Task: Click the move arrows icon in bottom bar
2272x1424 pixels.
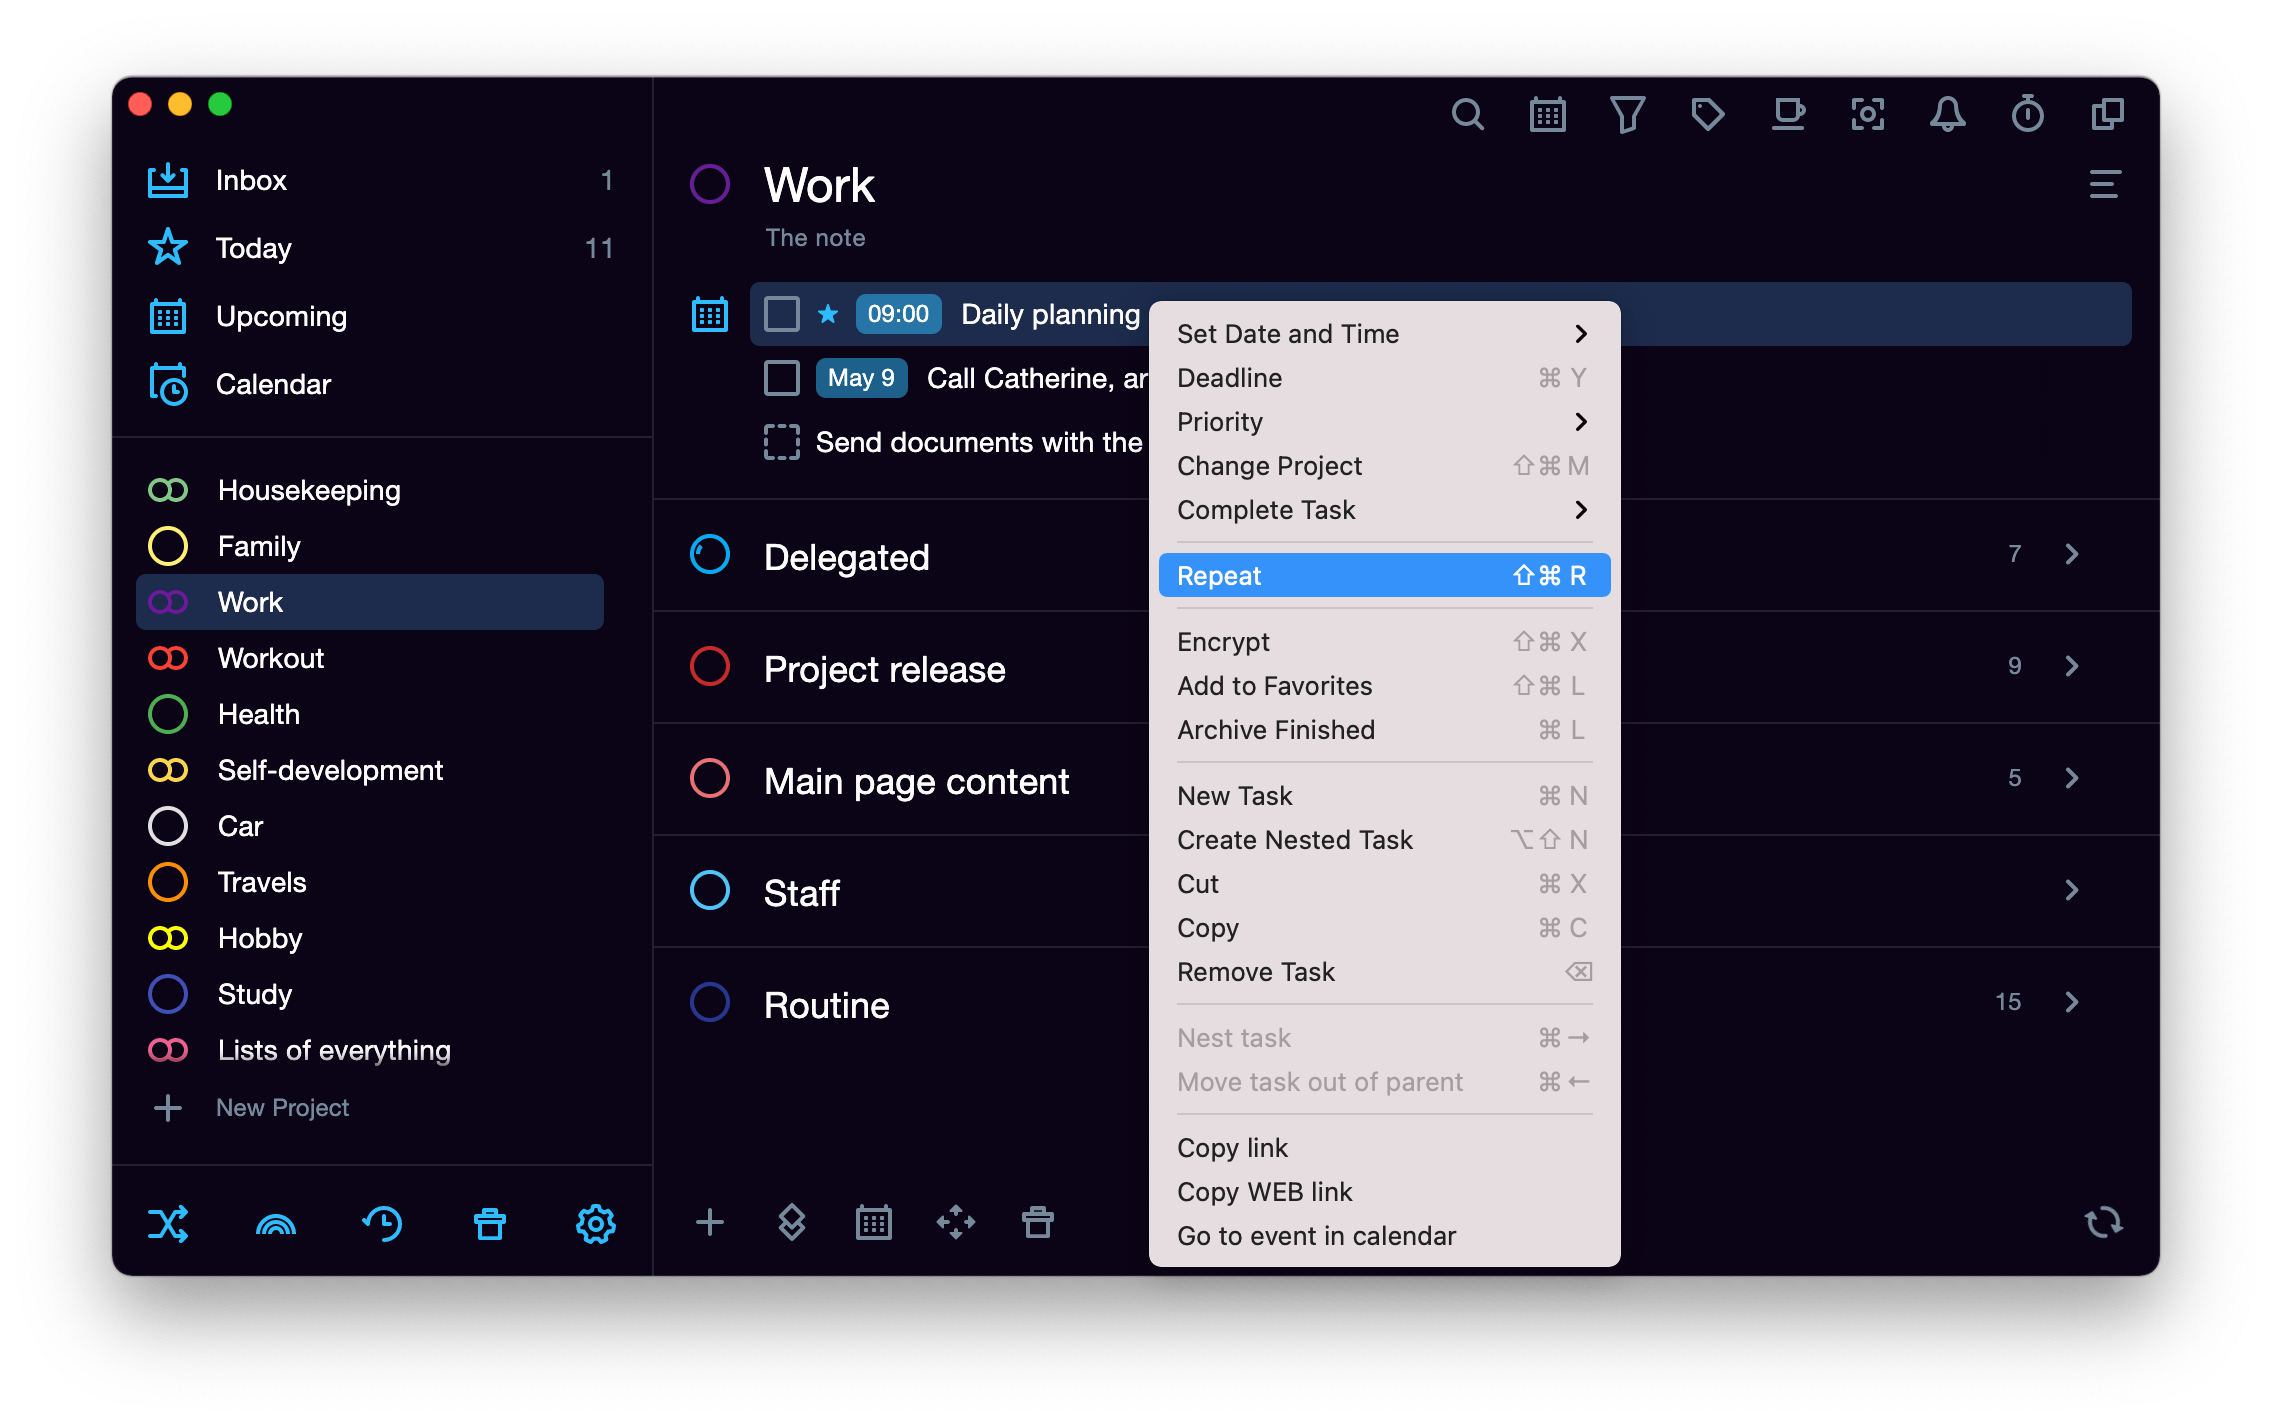Action: [x=955, y=1222]
